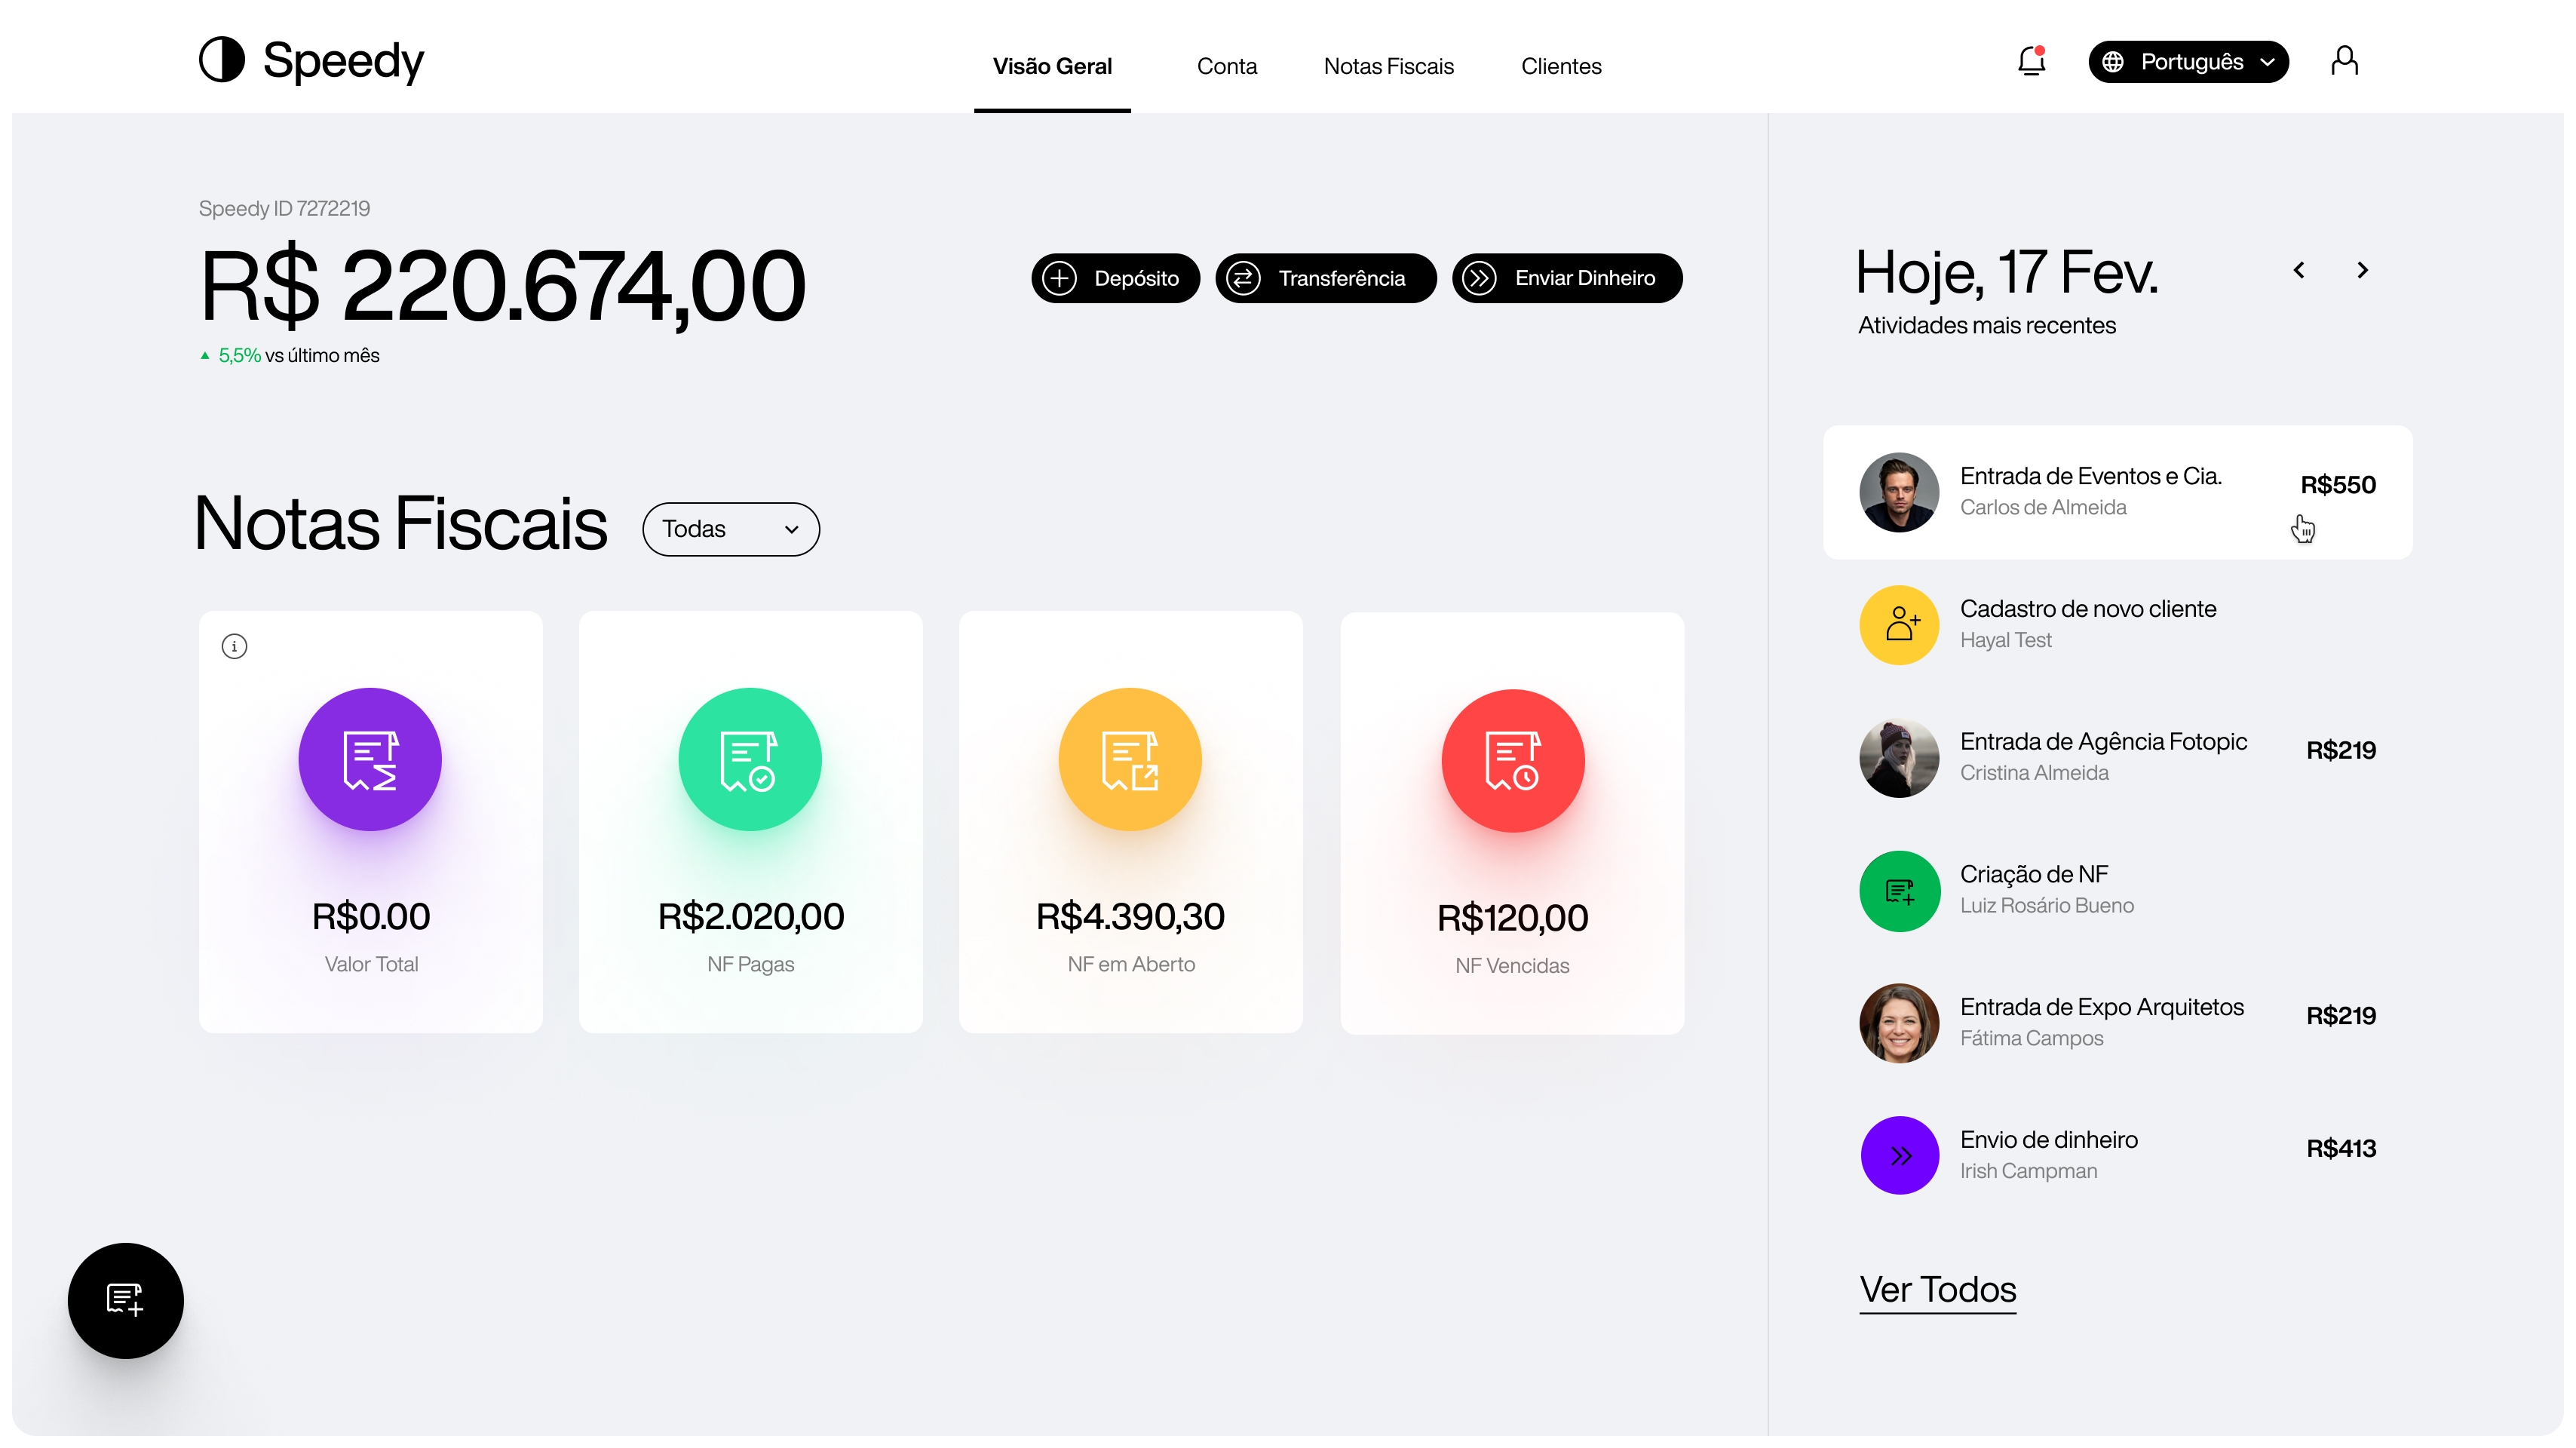
Task: Click the orange NF em Aberto icon
Action: 1130,759
